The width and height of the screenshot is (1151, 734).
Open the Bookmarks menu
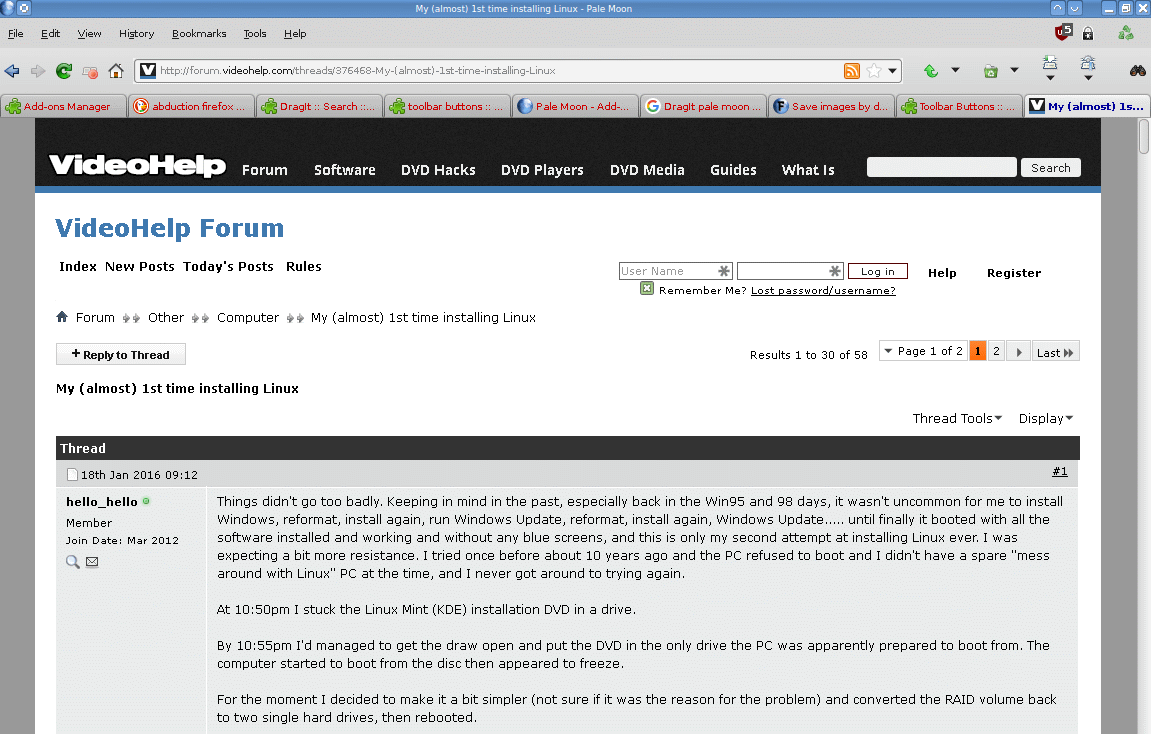point(199,34)
